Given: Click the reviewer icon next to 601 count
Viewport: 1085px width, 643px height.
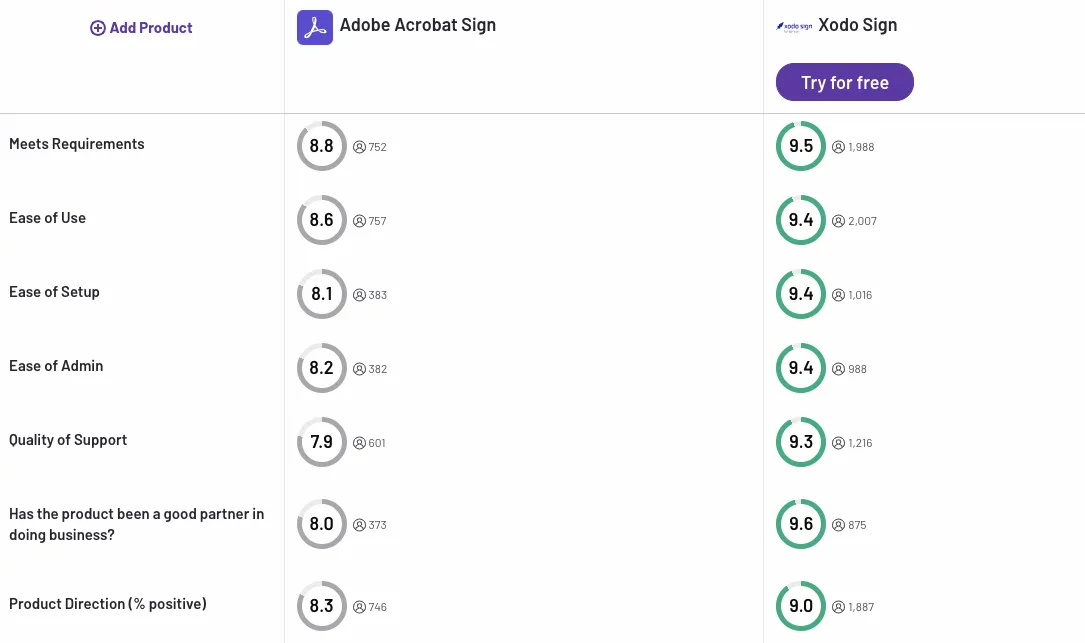Looking at the screenshot, I should tap(359, 443).
